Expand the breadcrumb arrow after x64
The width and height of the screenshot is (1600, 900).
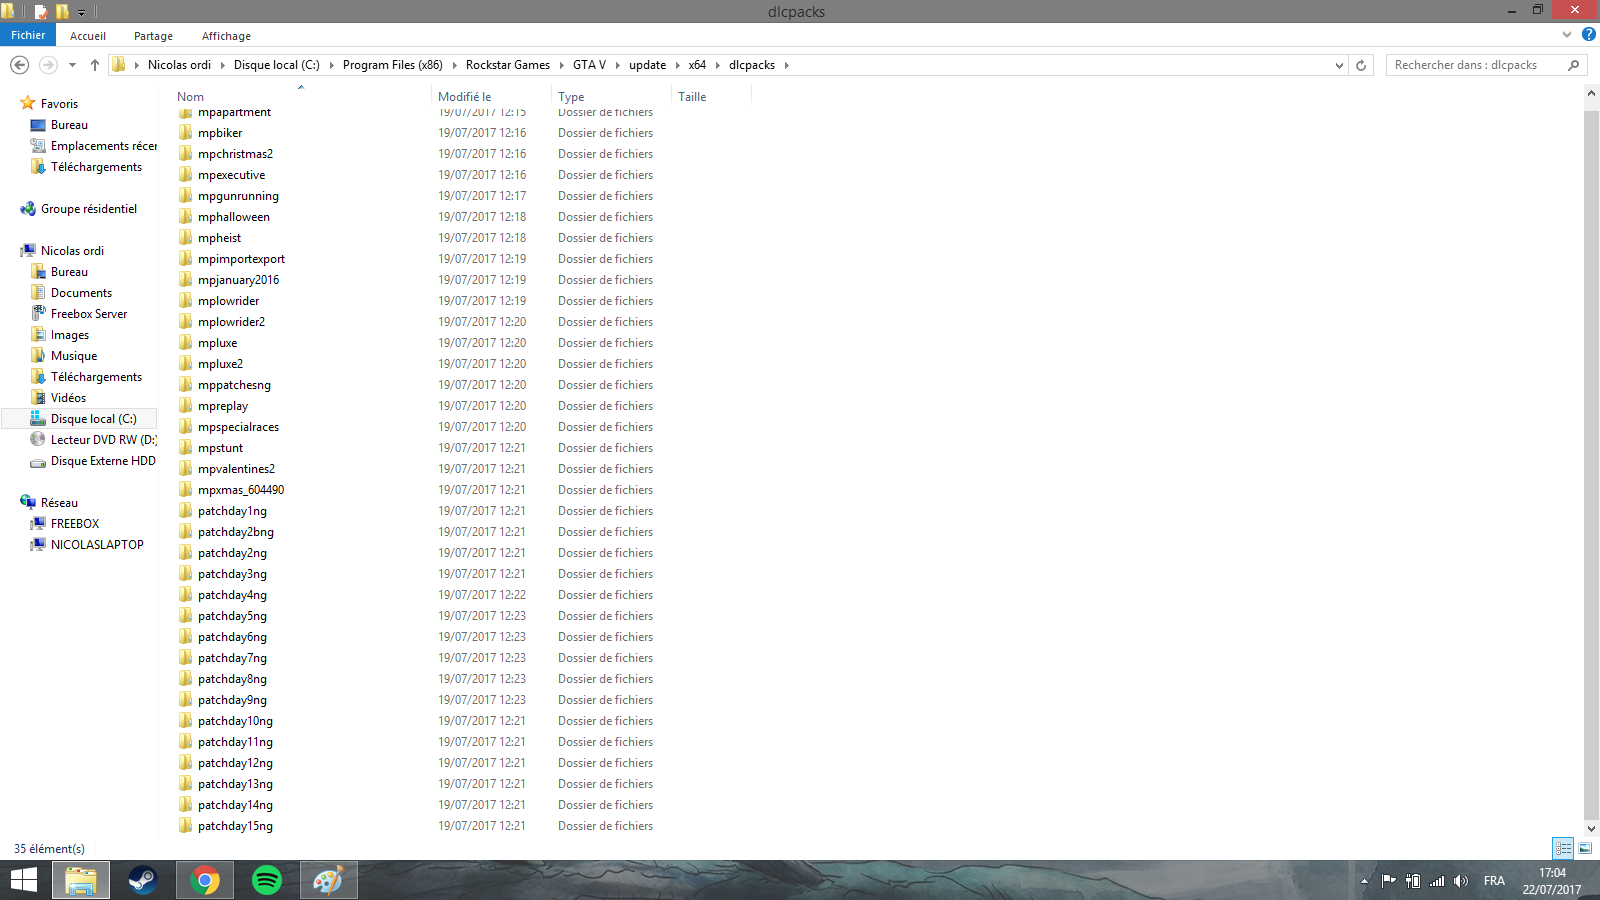pyautogui.click(x=717, y=65)
